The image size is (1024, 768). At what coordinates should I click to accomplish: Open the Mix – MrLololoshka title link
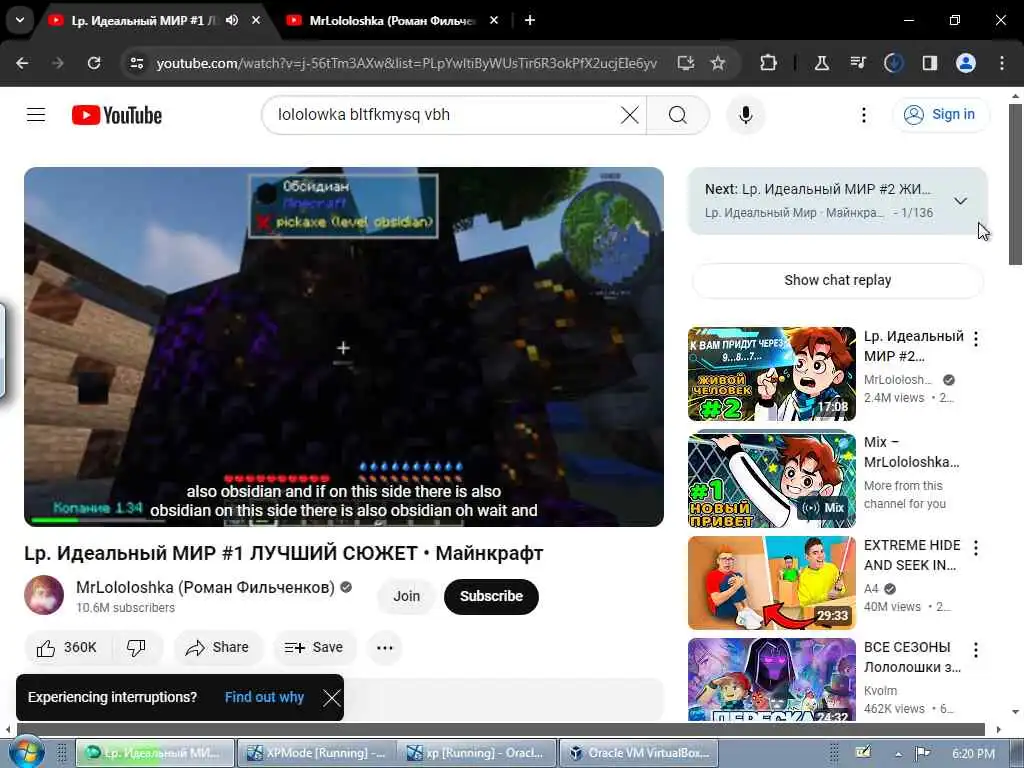(912, 452)
